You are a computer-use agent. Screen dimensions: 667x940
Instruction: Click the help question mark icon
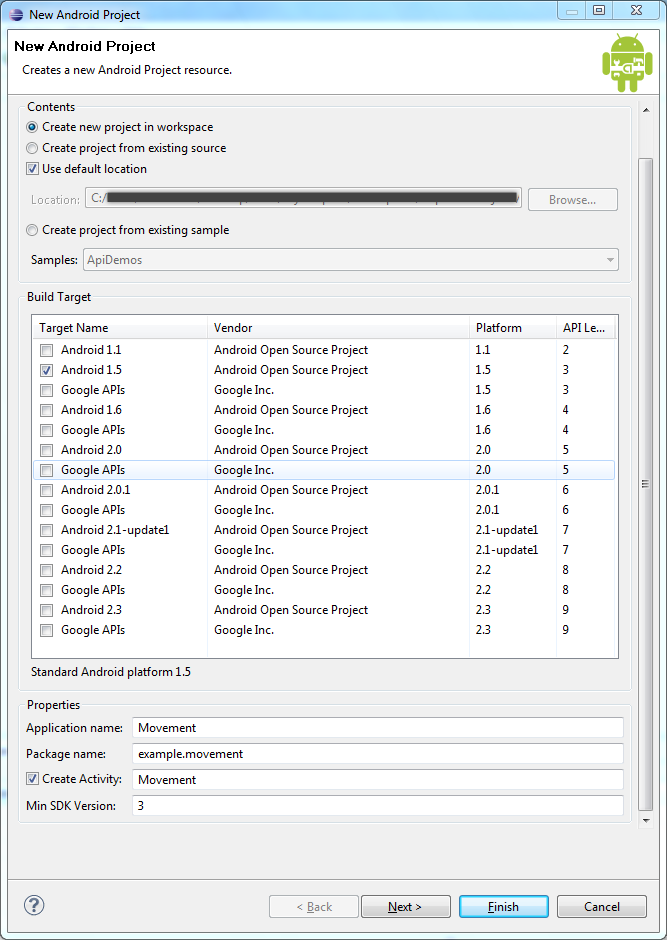click(x=34, y=905)
